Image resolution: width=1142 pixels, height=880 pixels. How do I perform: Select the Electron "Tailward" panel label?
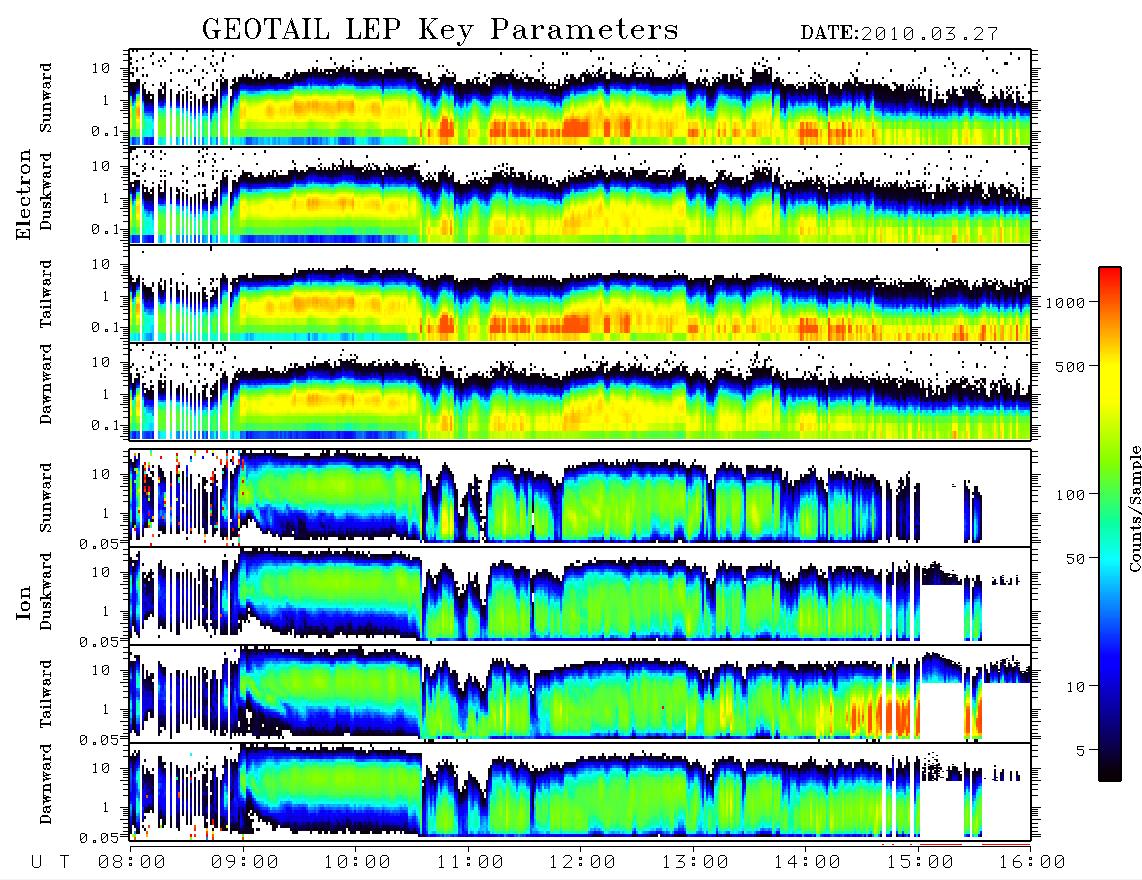(x=46, y=294)
